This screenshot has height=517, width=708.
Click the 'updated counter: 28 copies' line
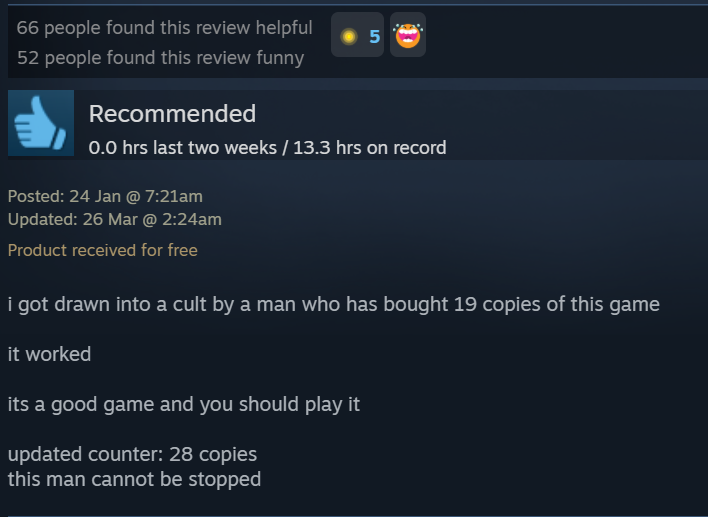click(x=132, y=454)
